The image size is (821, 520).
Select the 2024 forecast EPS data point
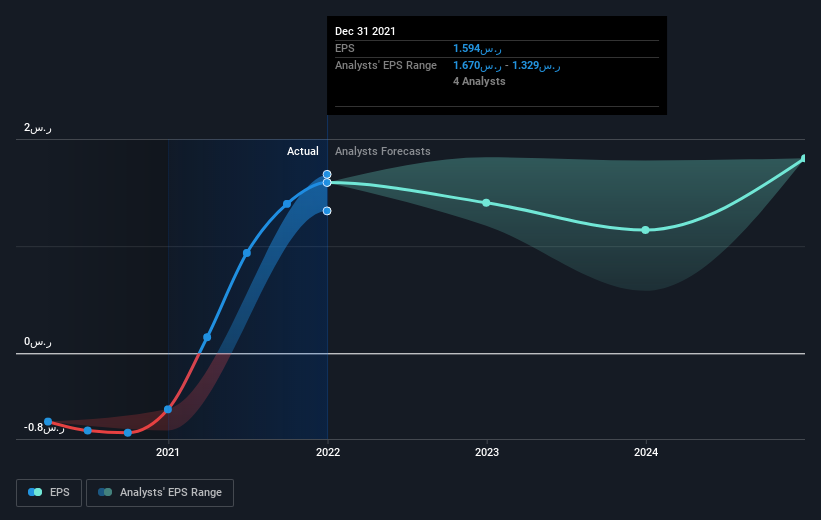[646, 230]
